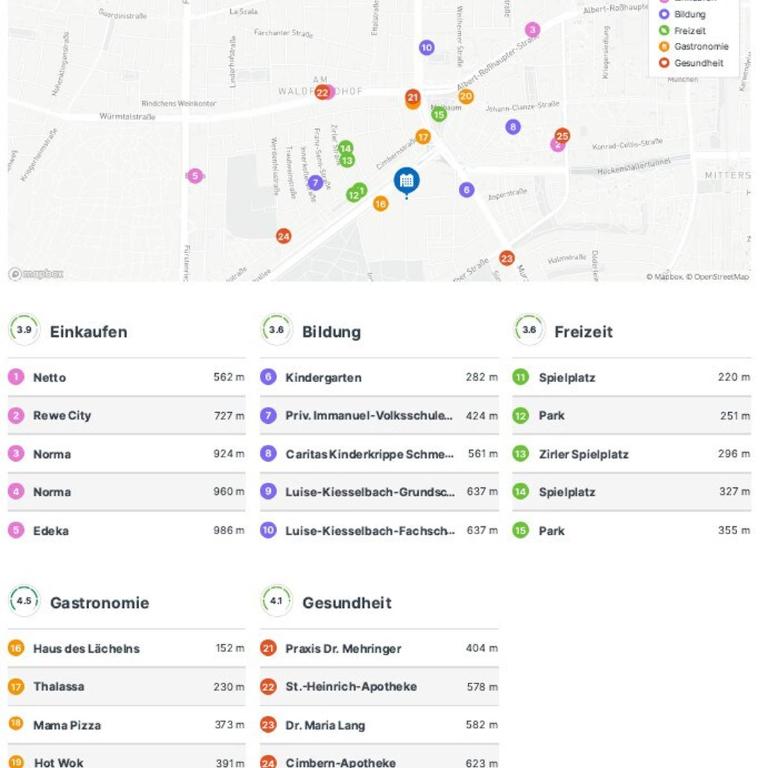Select the Zirler Spielplatz entry

click(x=631, y=454)
